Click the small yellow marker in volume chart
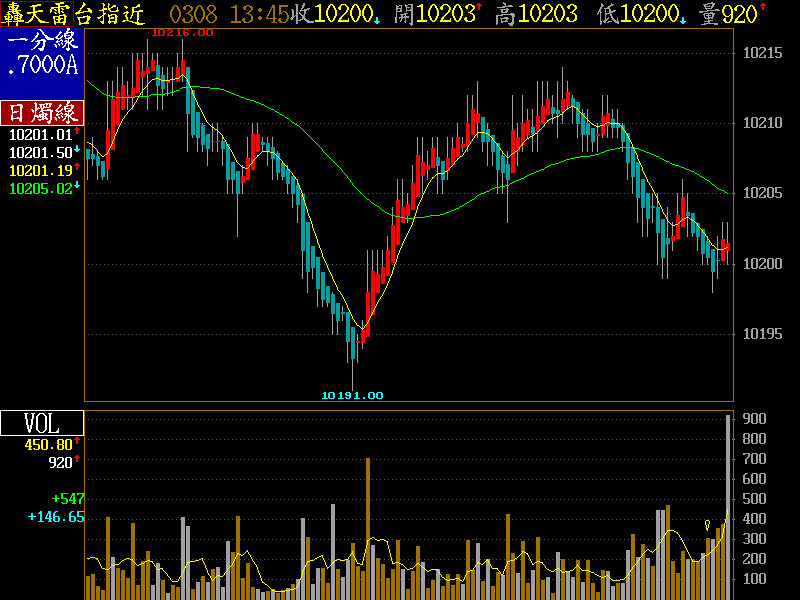 click(708, 524)
